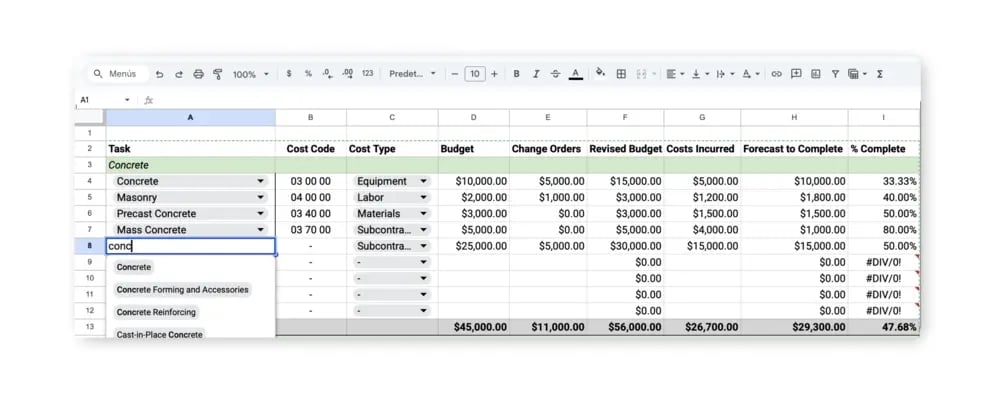Open dropdown on the Precast Concrete cell
Screen dimensions: 1000x394
point(260,214)
